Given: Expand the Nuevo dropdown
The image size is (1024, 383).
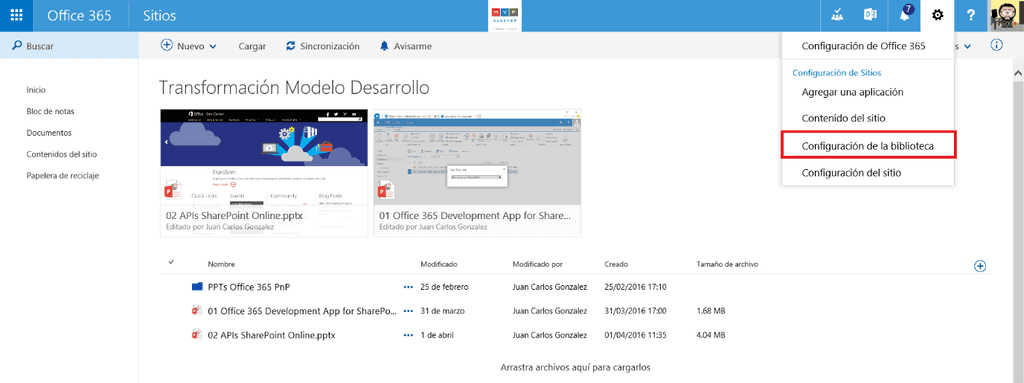Looking at the screenshot, I should 189,46.
